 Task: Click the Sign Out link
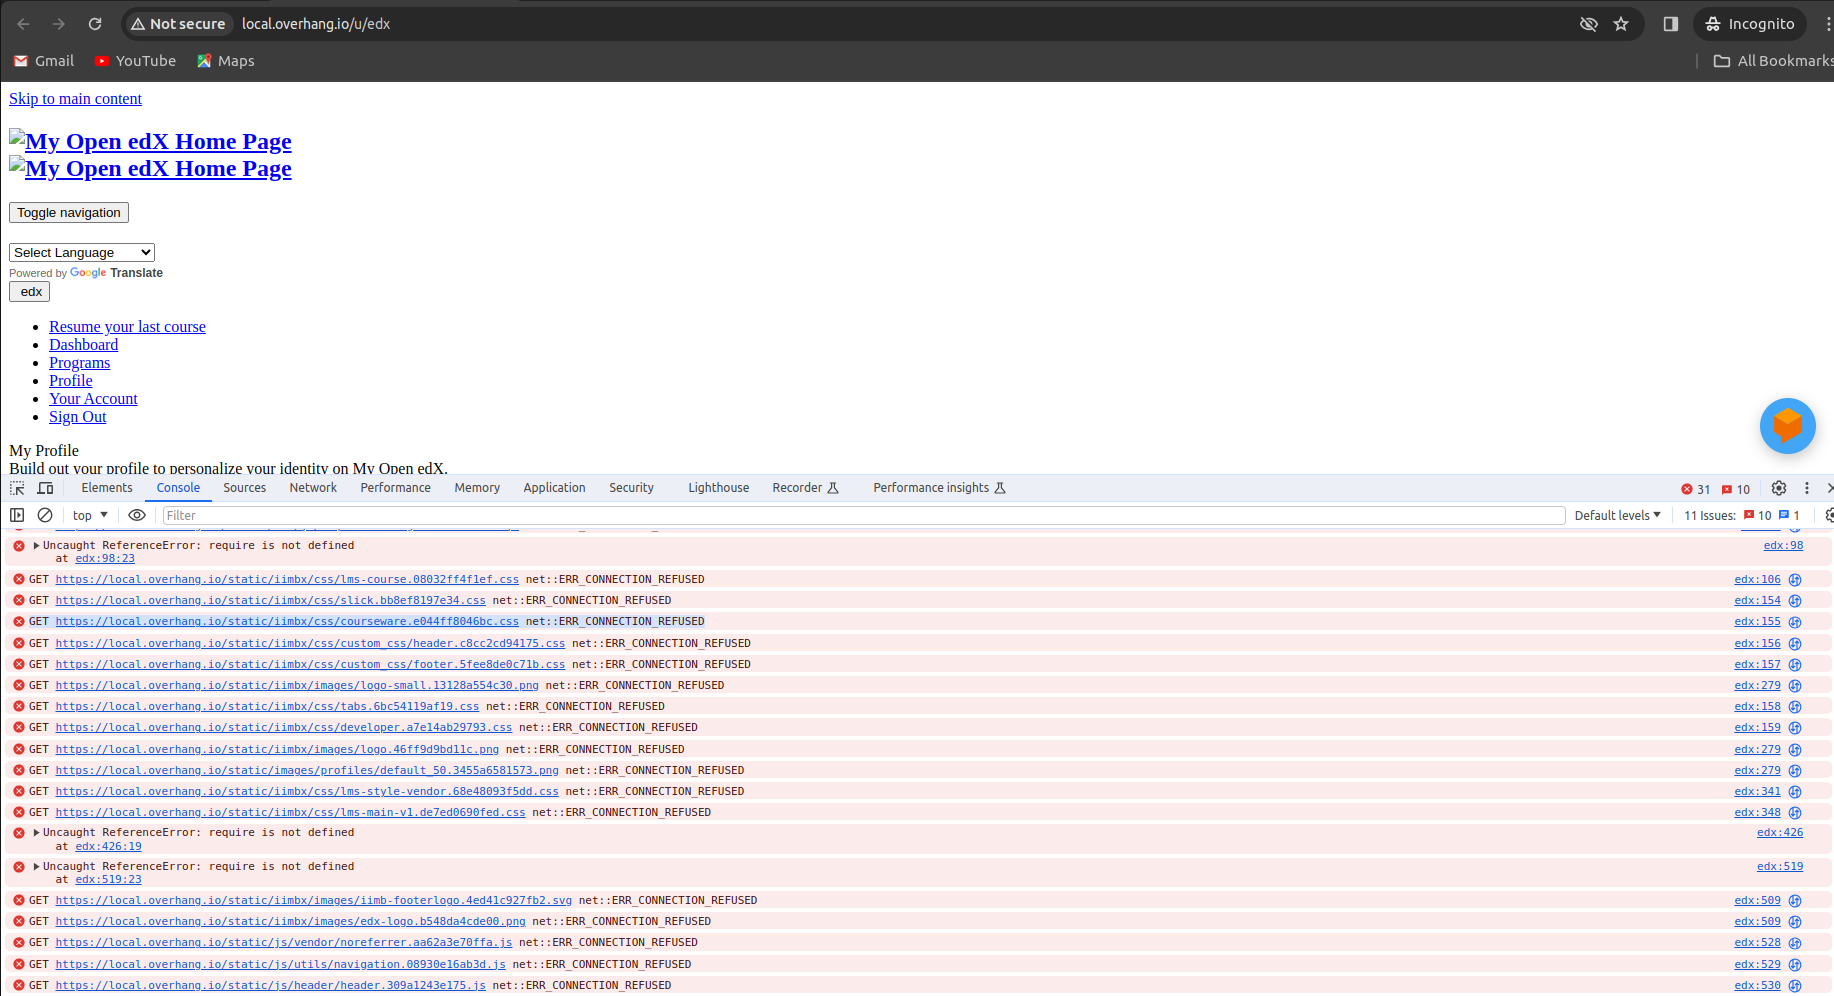(x=77, y=417)
